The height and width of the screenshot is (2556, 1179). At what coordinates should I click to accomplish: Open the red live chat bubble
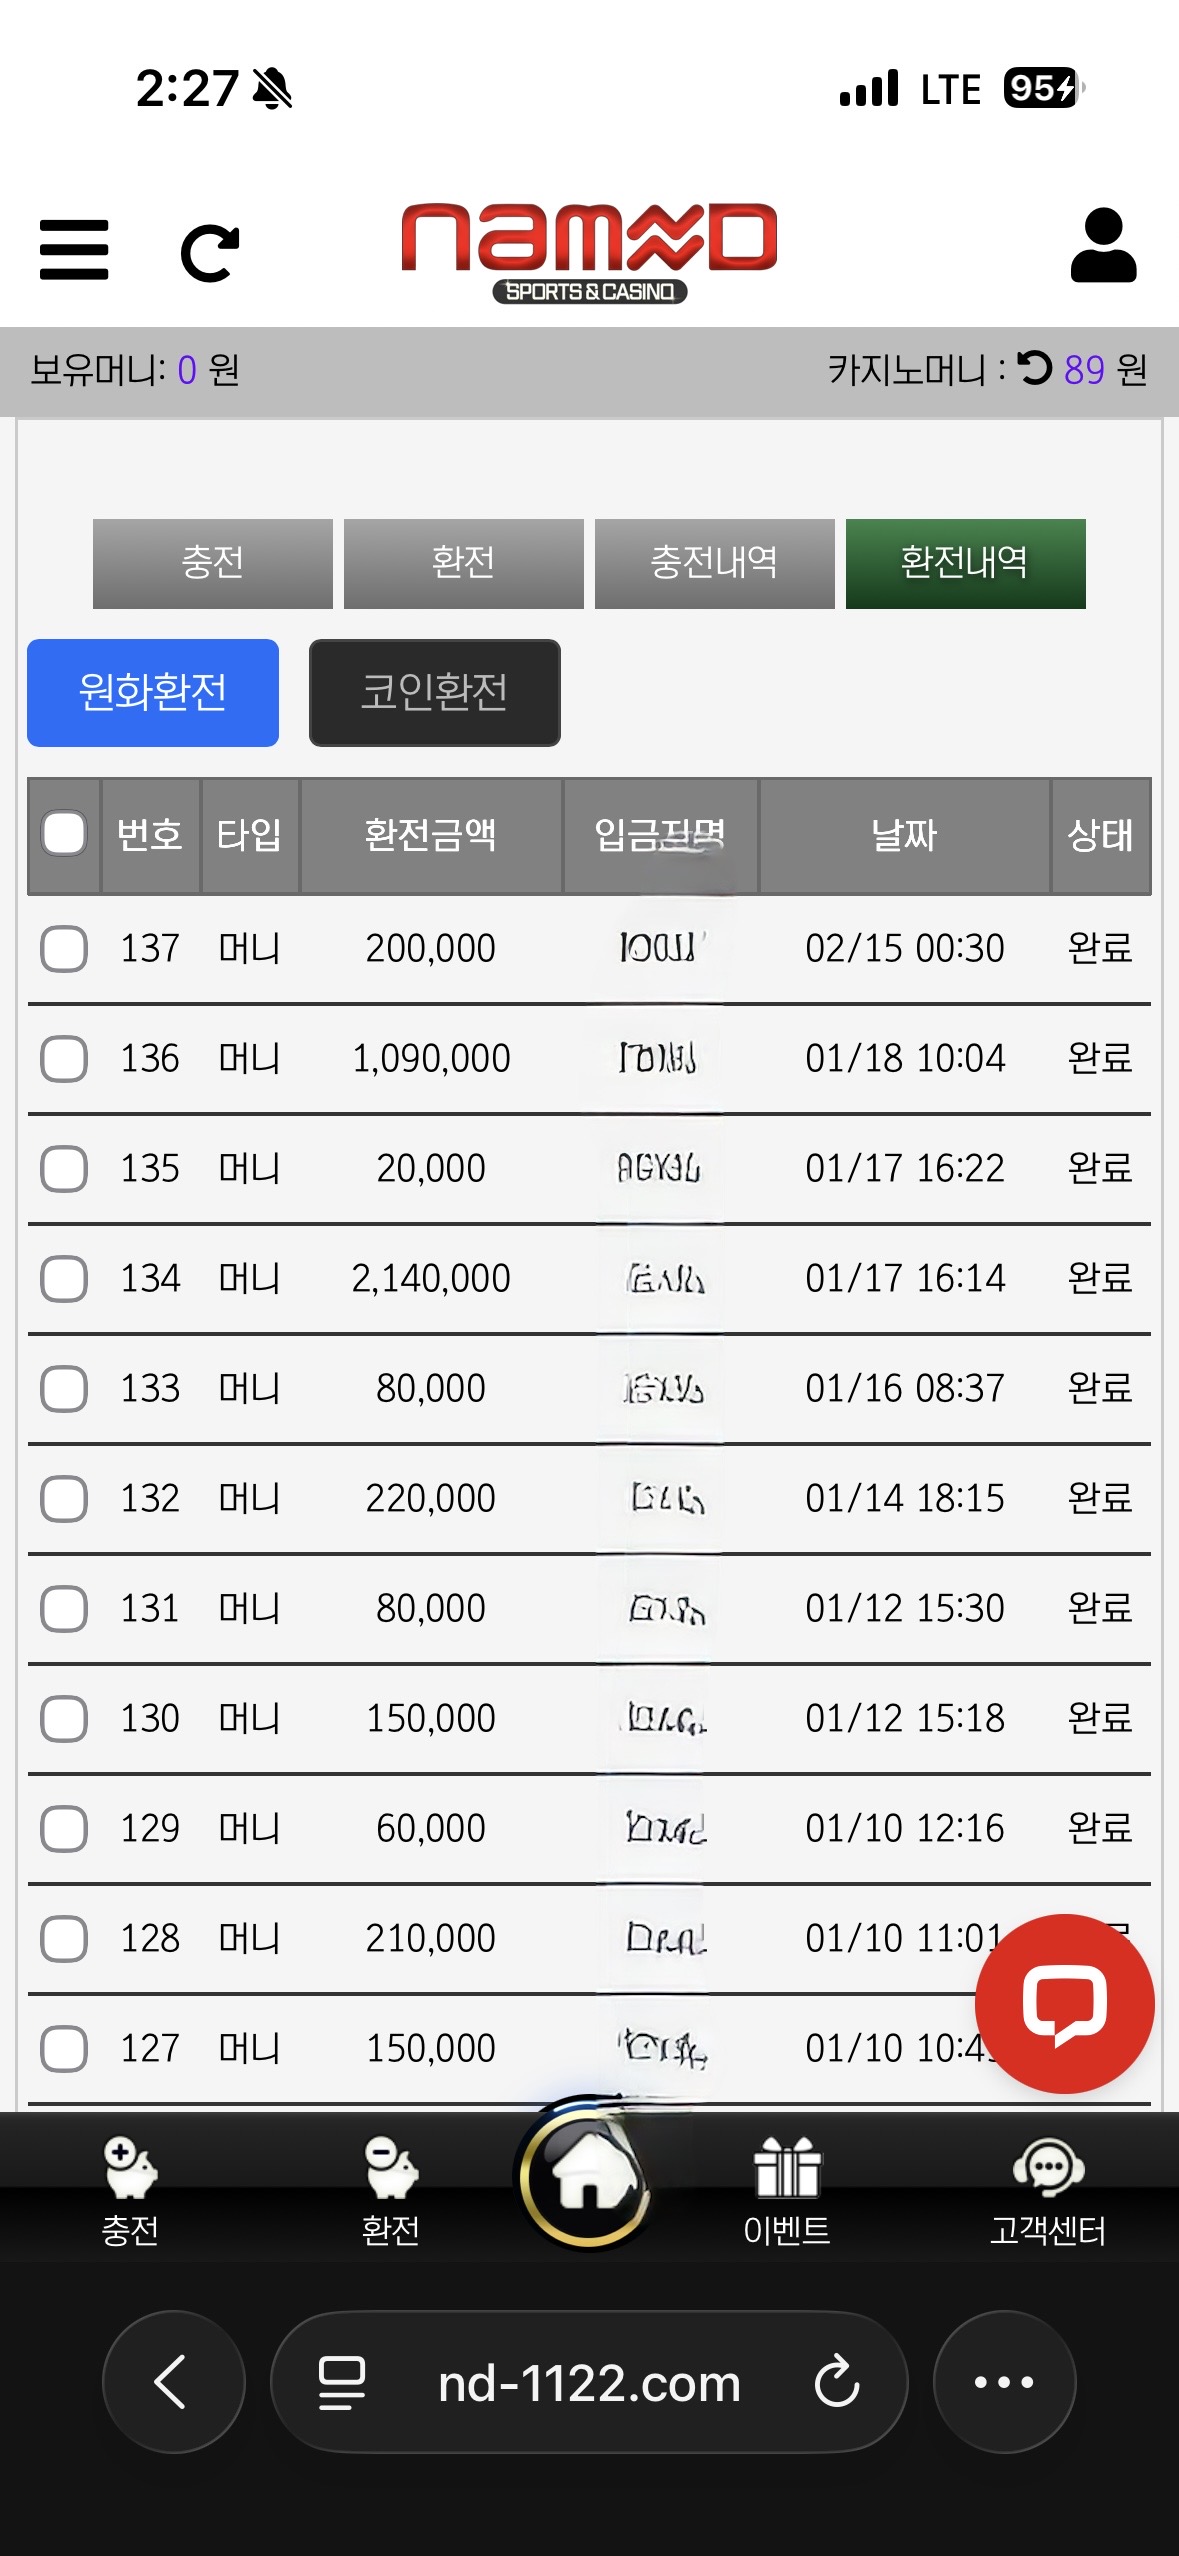(1064, 2002)
